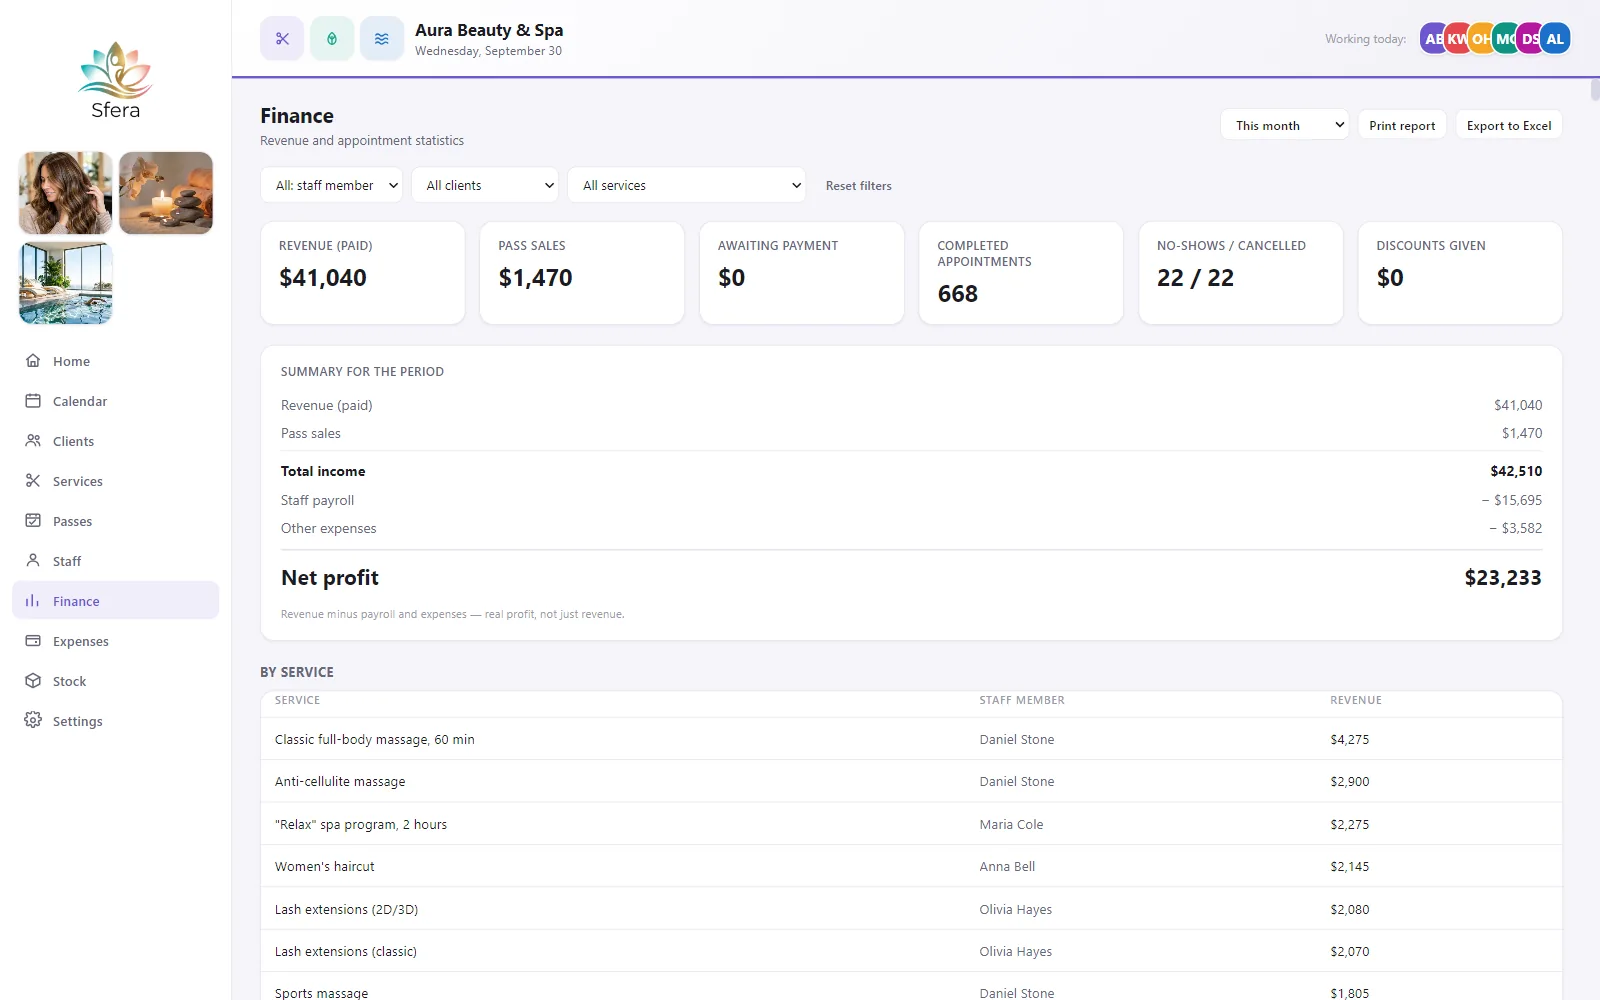Go to Home in the sidebar
Screen dimensions: 1600x1000
point(116,361)
